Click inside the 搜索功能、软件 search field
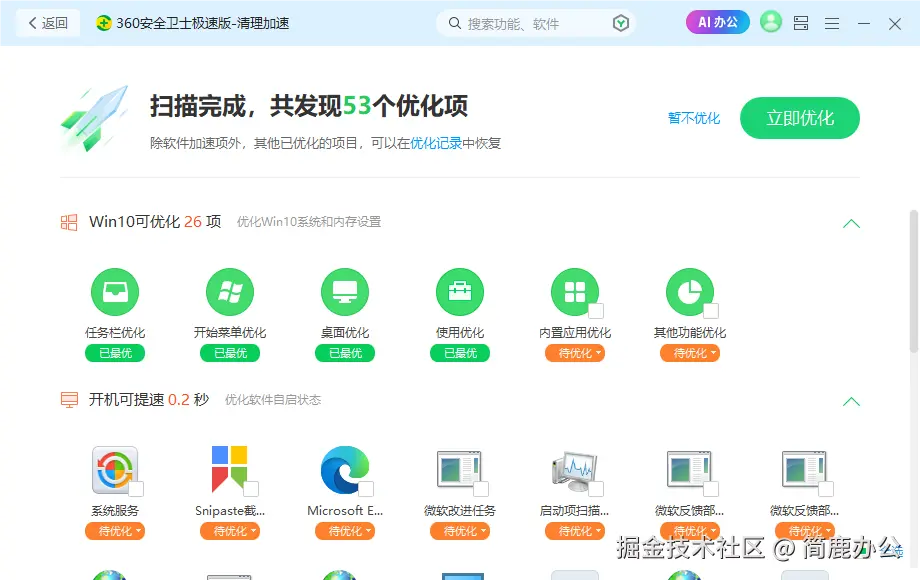The width and height of the screenshot is (920, 580). (x=530, y=22)
